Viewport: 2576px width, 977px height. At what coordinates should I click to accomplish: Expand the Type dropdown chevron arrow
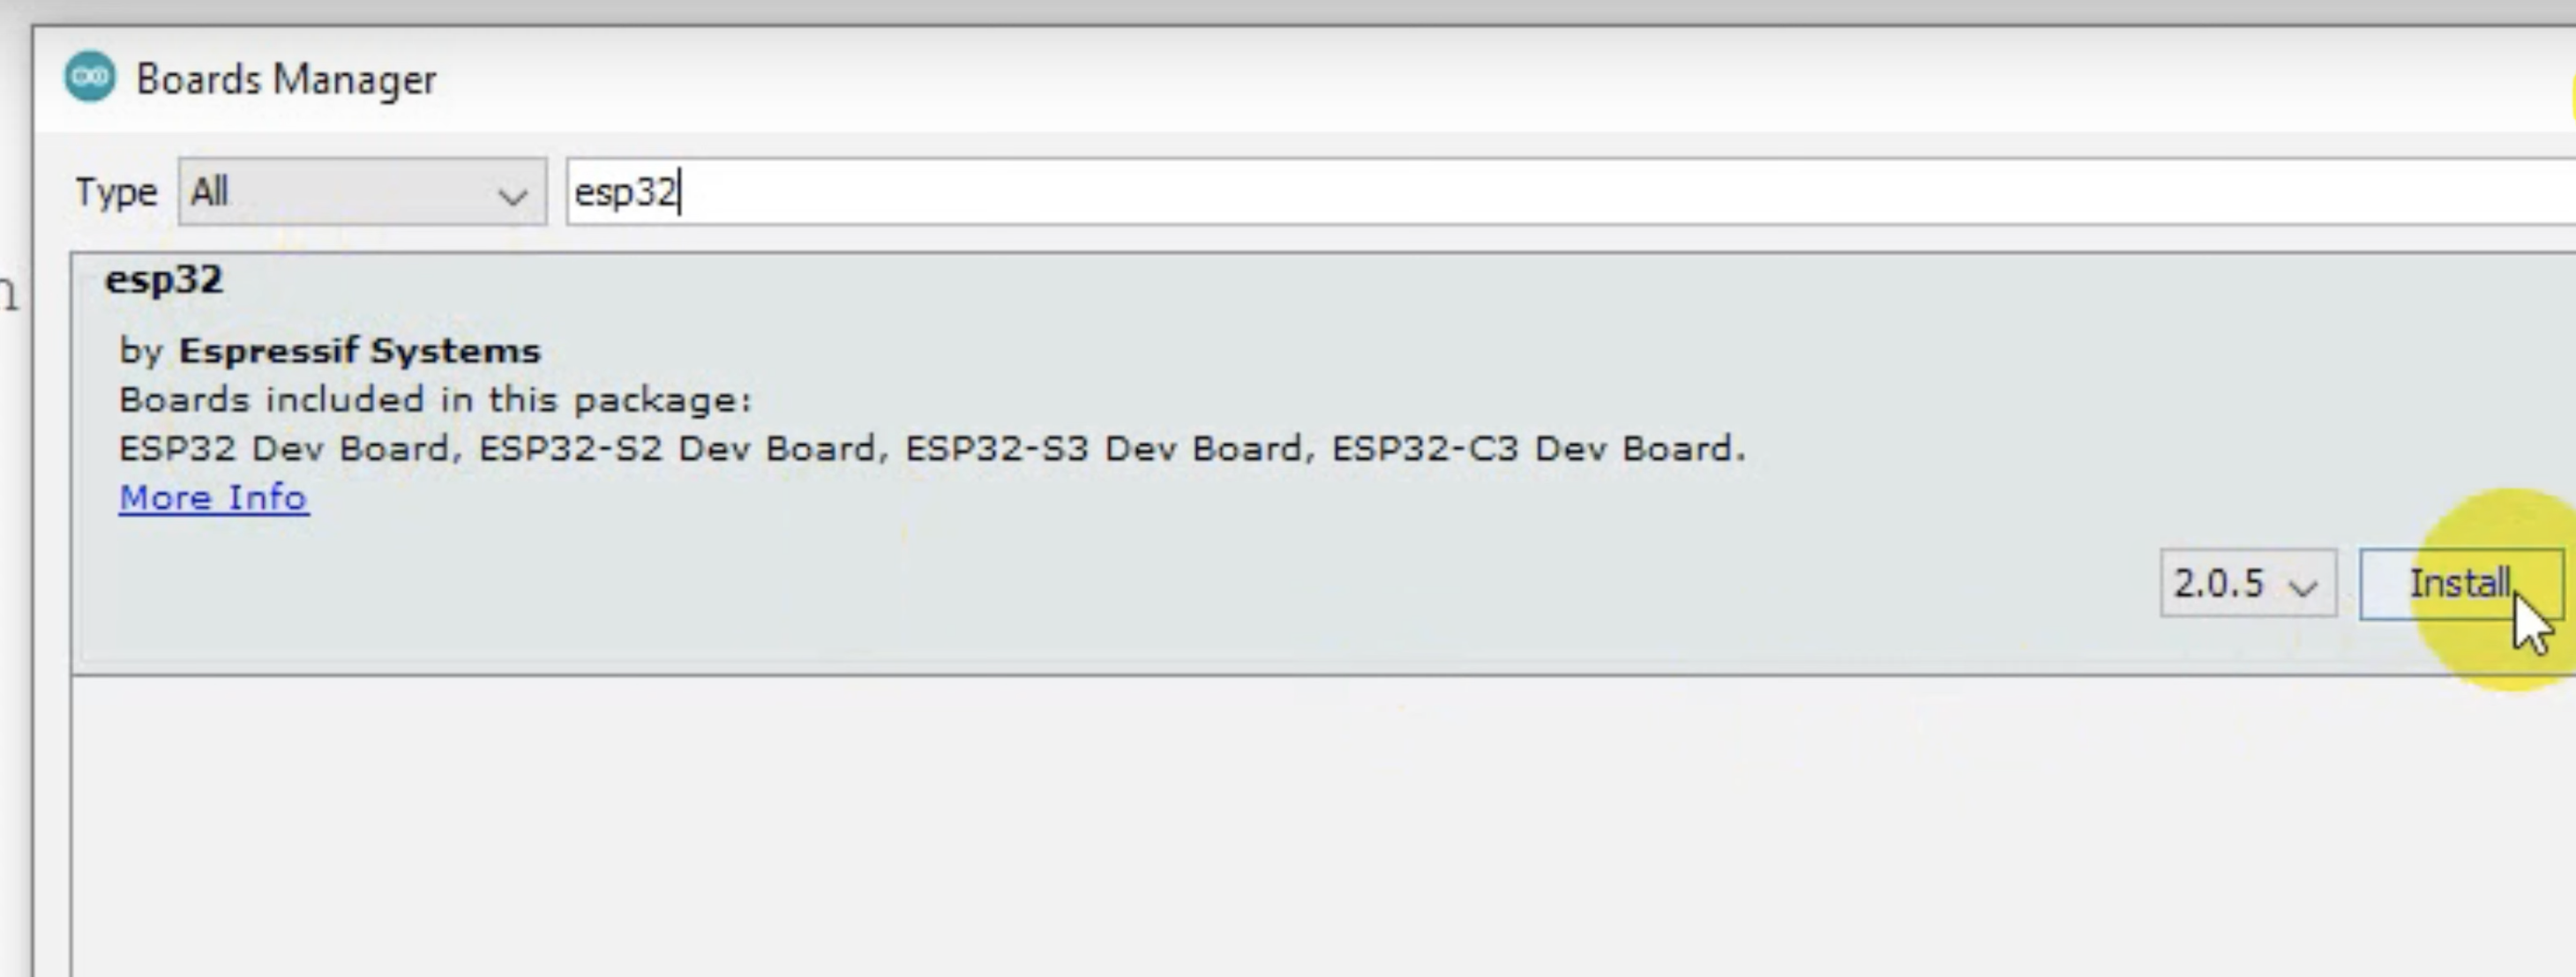click(513, 195)
